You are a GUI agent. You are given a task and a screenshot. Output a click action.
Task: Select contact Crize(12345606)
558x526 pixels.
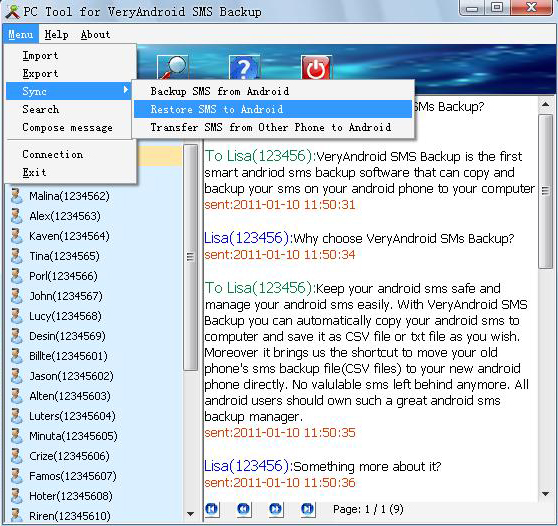(x=69, y=456)
